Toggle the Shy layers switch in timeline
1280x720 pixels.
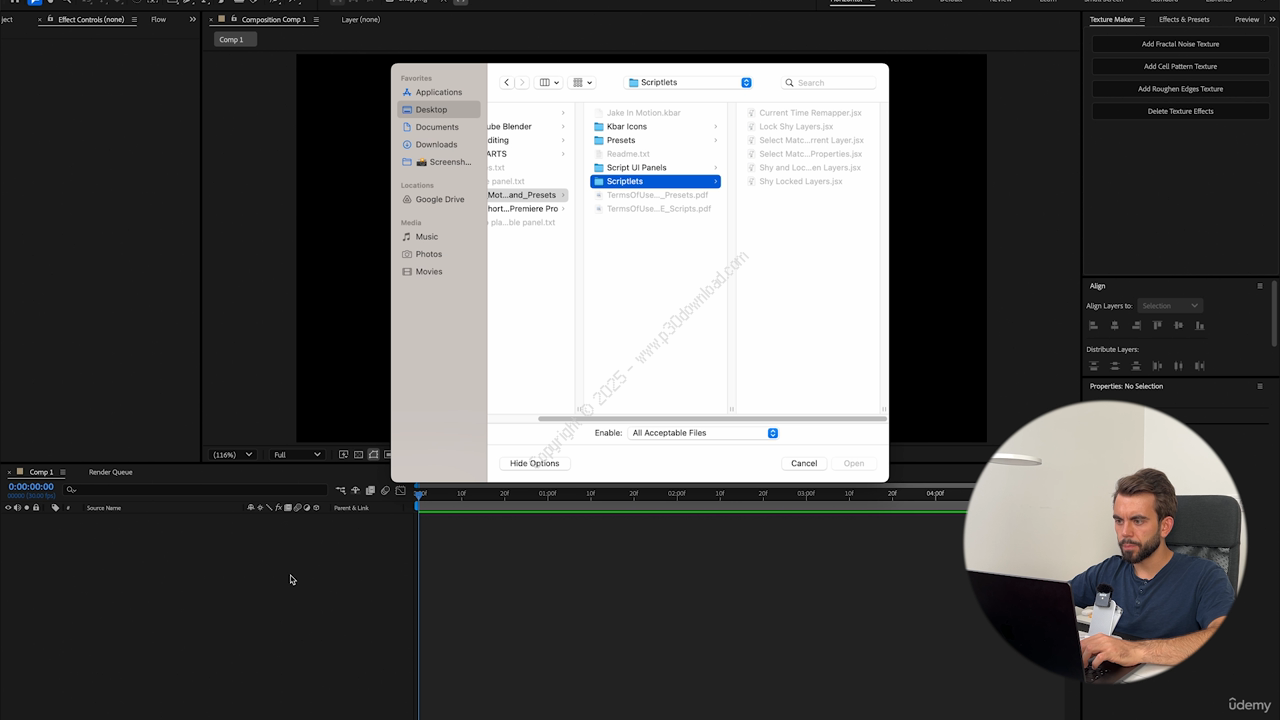[x=355, y=490]
